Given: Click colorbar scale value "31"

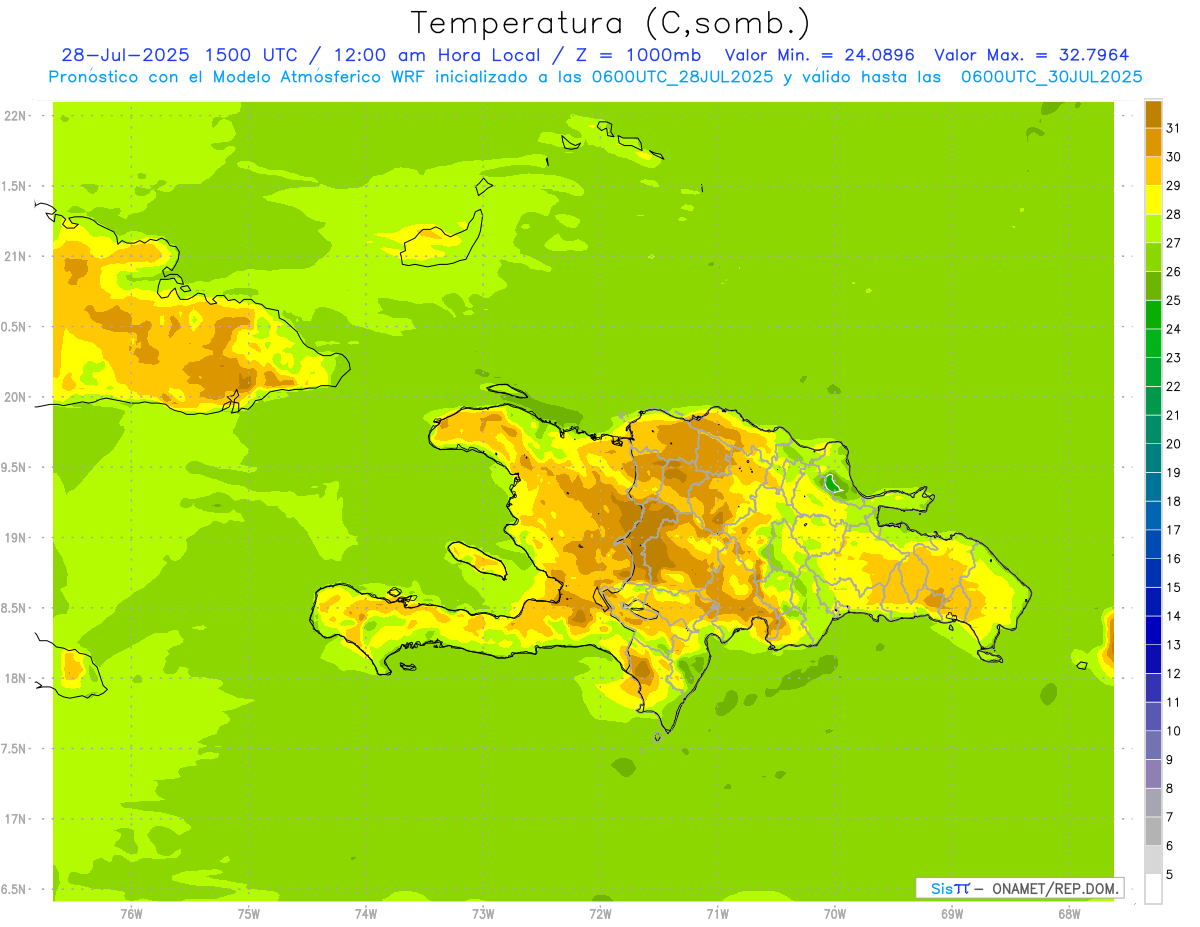Looking at the screenshot, I should pyautogui.click(x=1173, y=128).
